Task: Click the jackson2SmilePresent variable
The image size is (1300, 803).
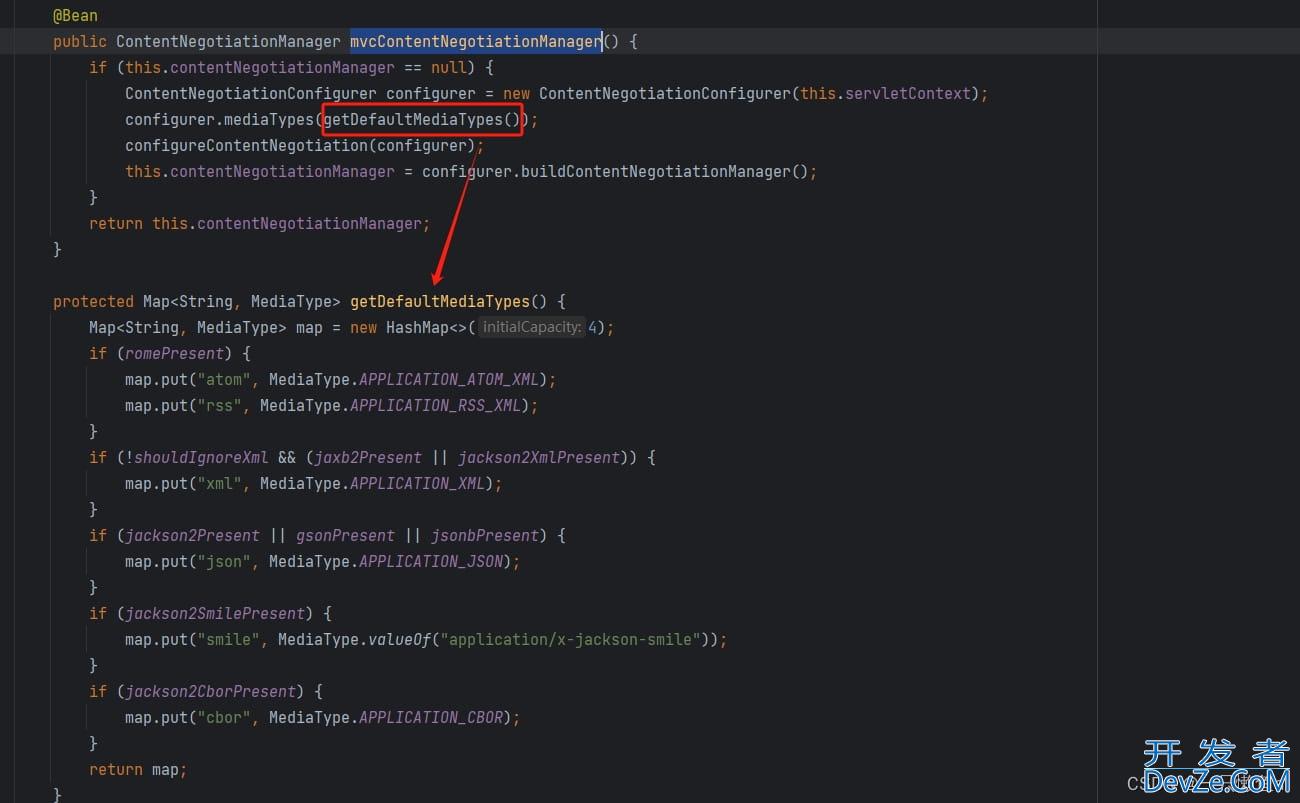Action: [215, 614]
